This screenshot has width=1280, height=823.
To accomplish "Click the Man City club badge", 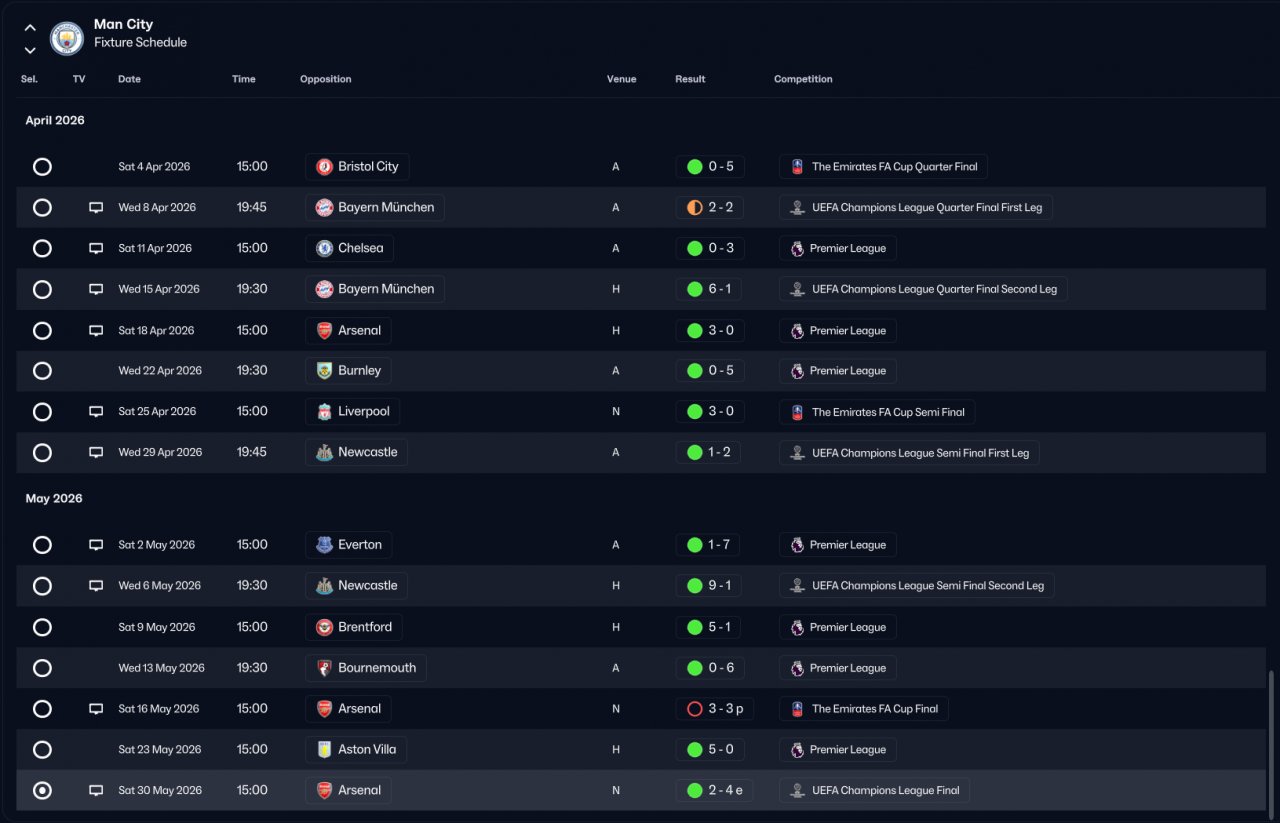I will click(x=67, y=38).
